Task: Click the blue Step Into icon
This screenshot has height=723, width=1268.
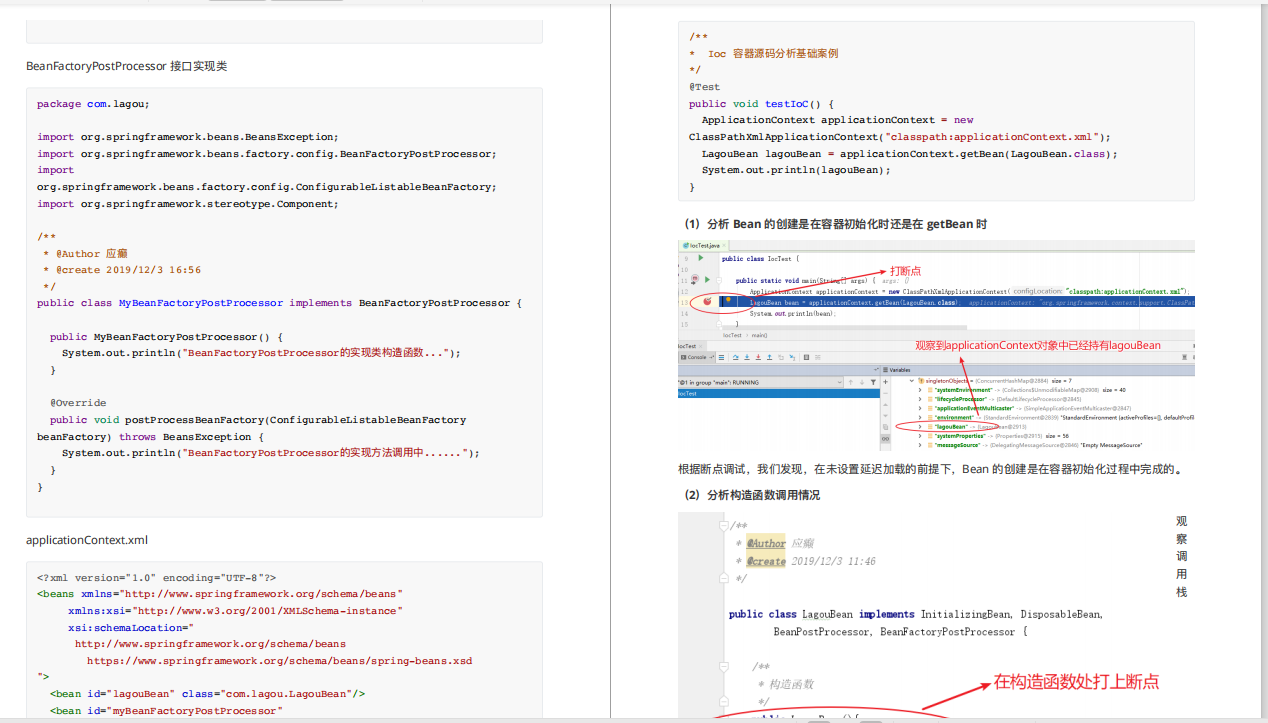Action: 747,357
